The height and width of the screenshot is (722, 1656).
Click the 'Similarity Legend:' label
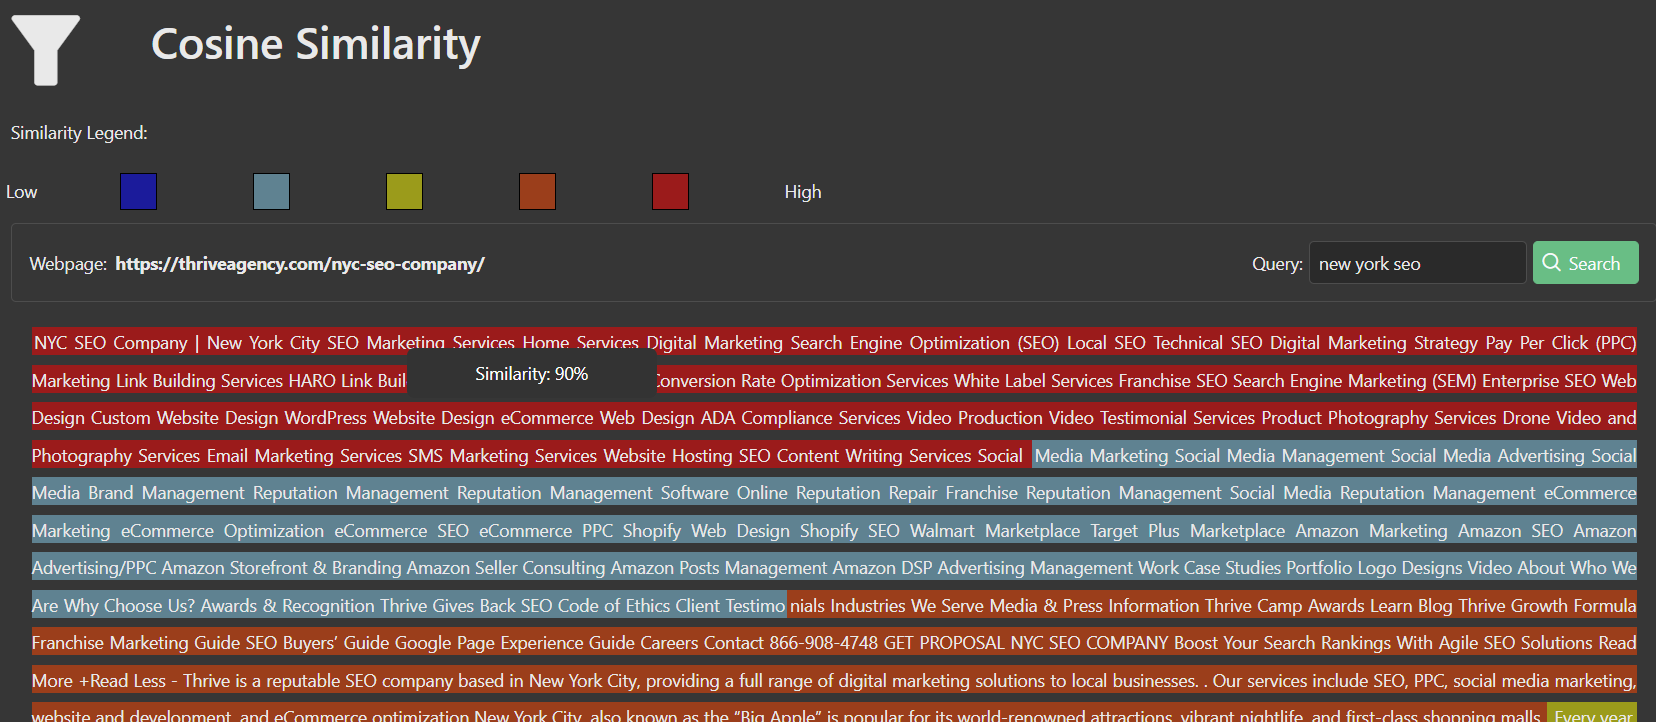tap(79, 133)
